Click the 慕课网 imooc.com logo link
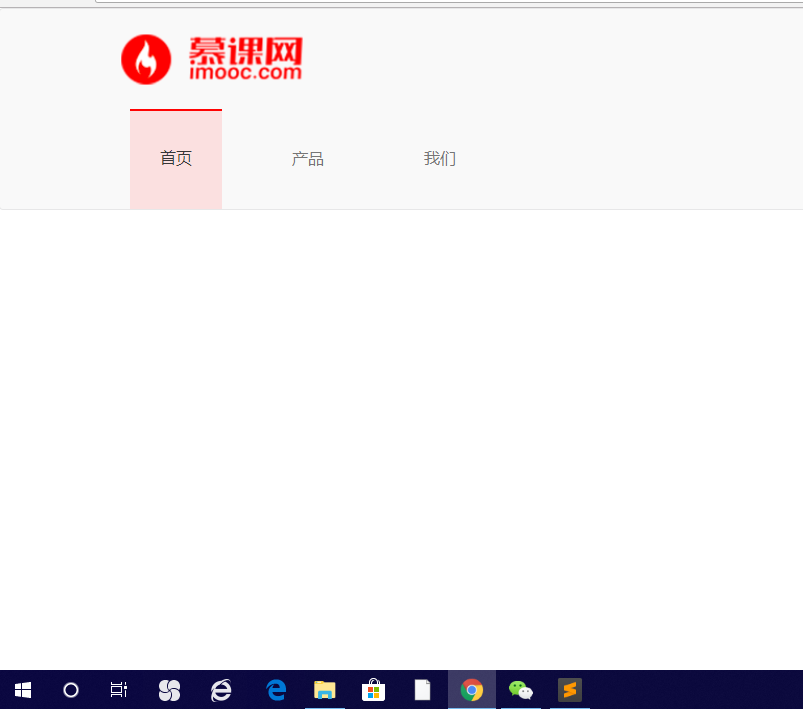Viewport: 803px width, 709px height. pyautogui.click(x=211, y=58)
